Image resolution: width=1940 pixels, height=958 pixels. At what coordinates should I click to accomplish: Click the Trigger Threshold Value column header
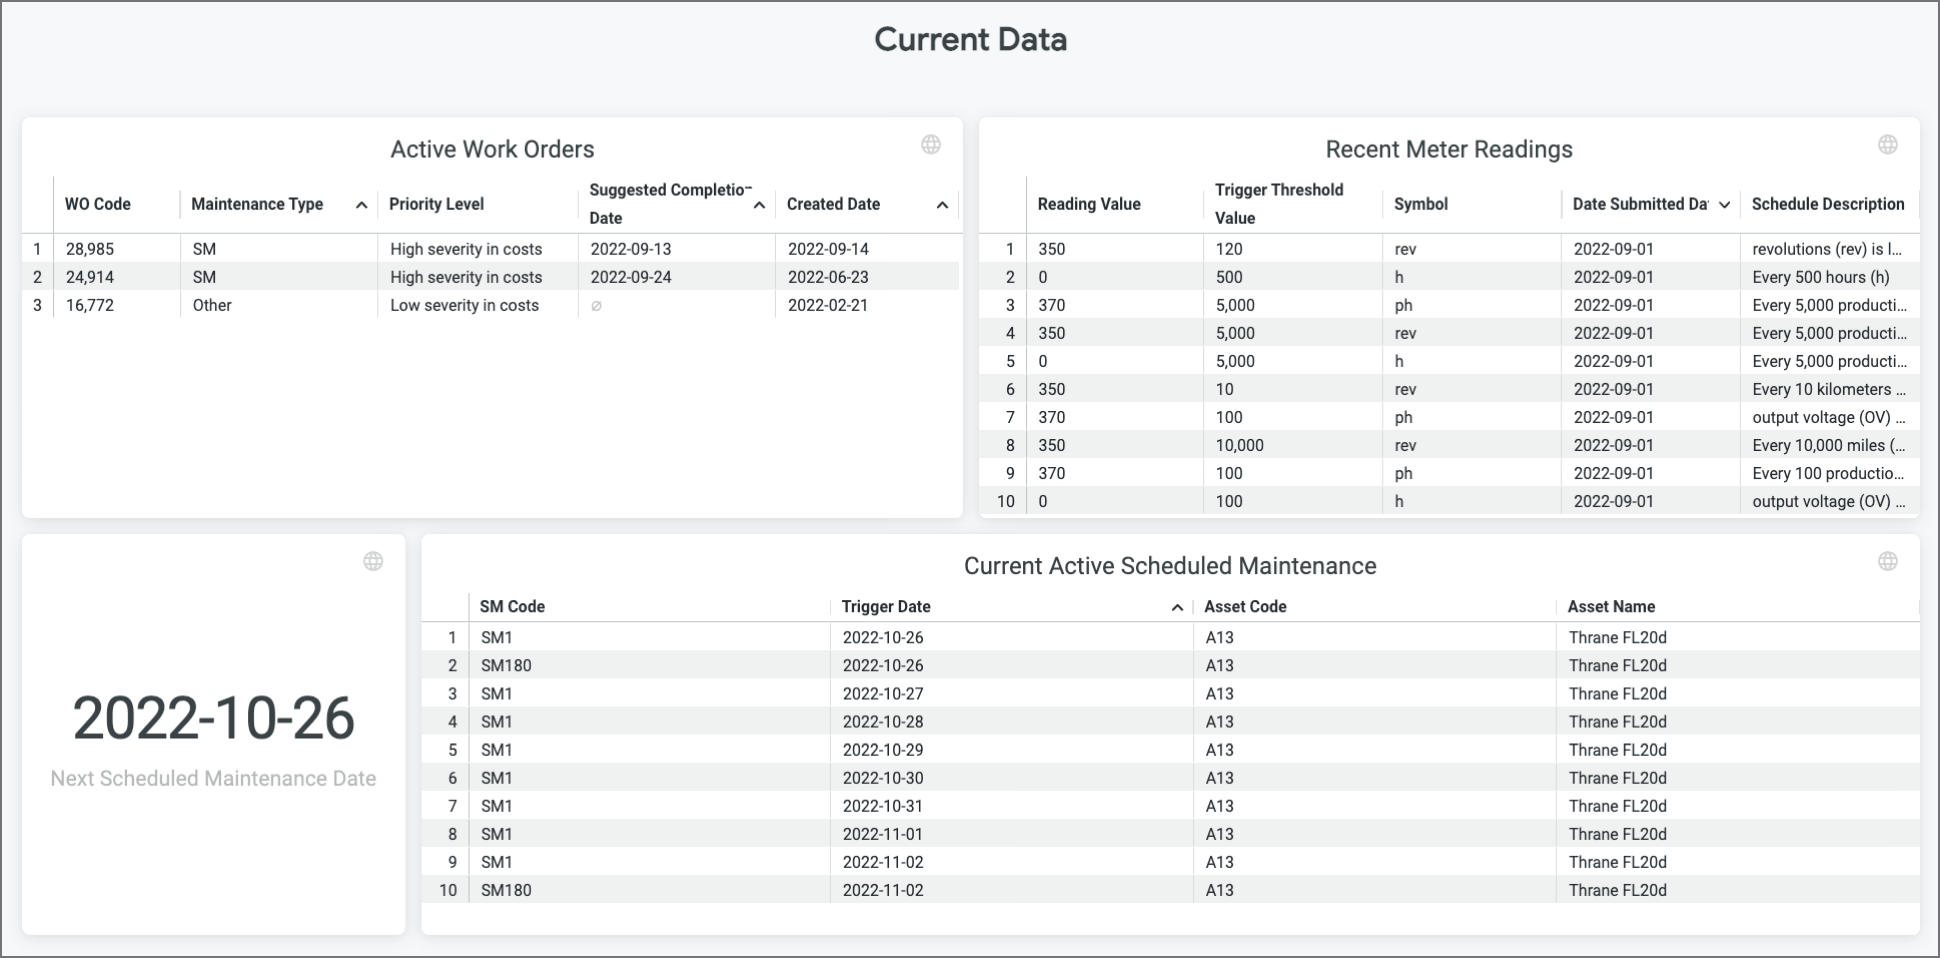[x=1279, y=203]
